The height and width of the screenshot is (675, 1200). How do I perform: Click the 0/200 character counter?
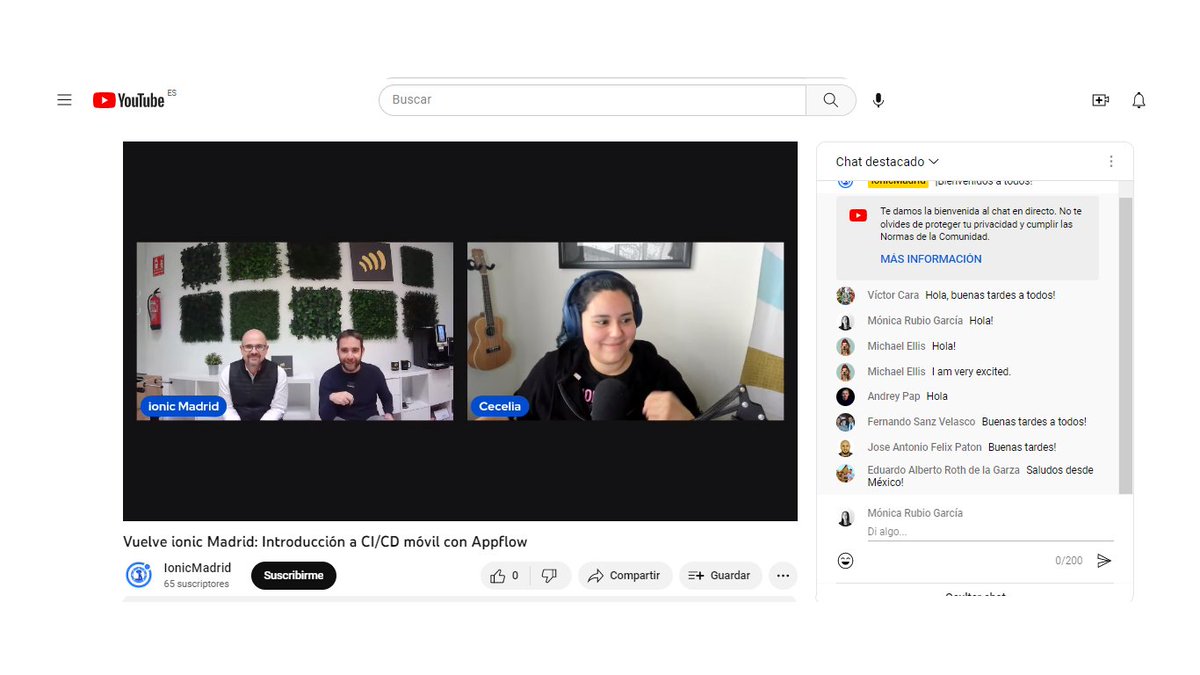point(1069,561)
